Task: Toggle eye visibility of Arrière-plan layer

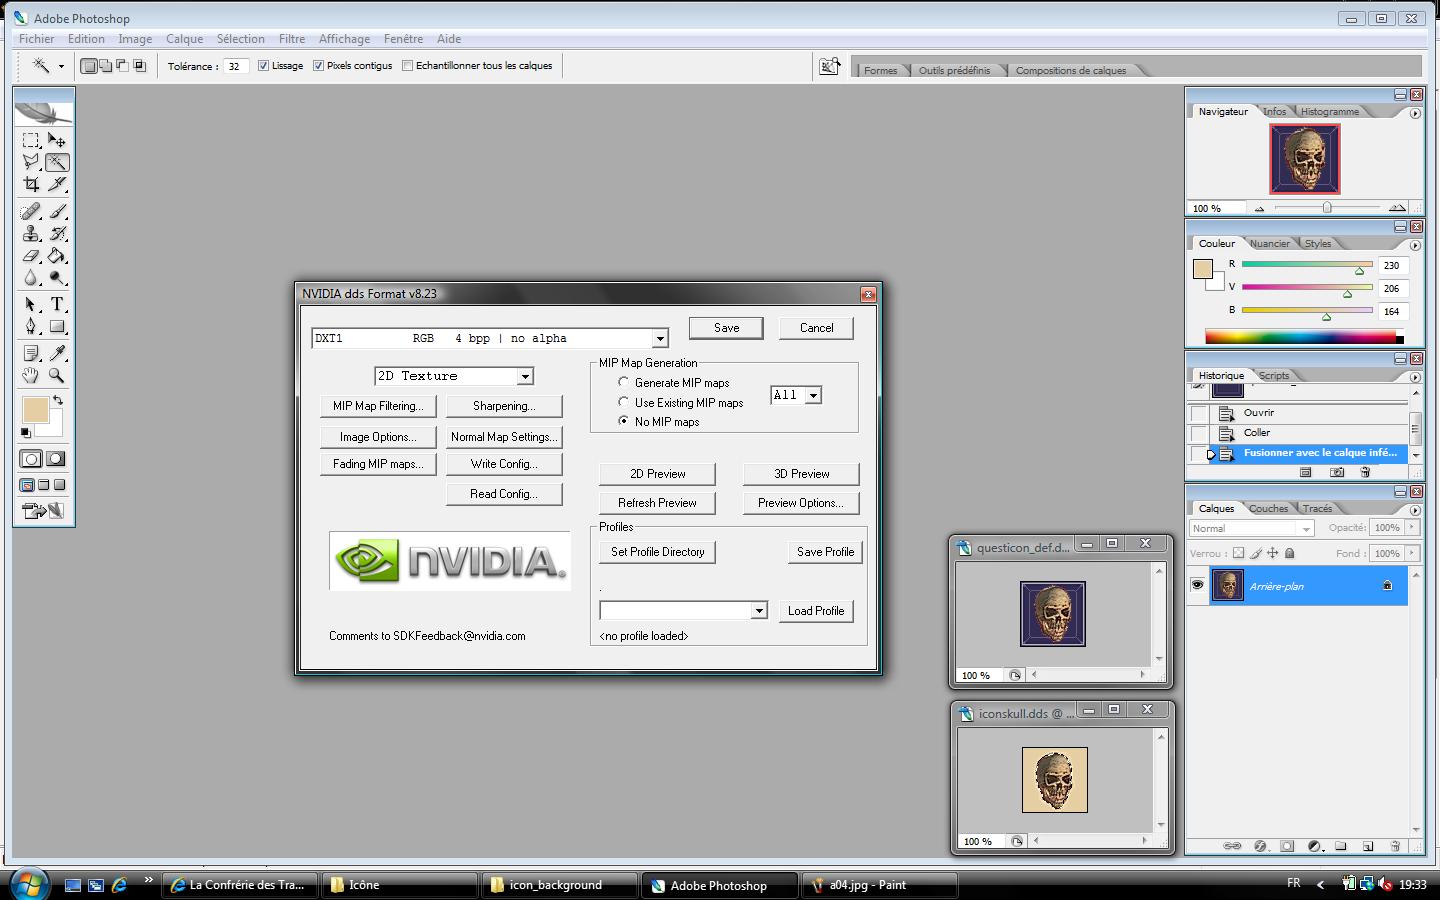Action: point(1197,585)
